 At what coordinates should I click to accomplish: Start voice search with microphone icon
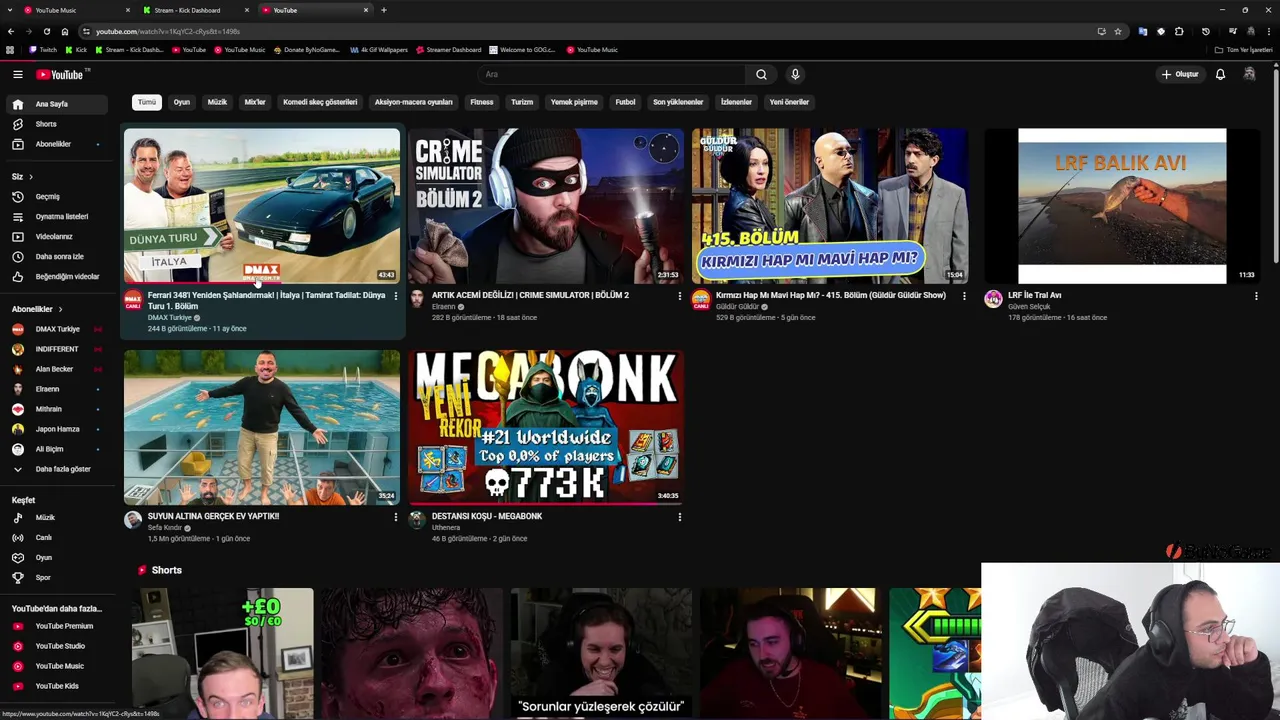coord(795,74)
